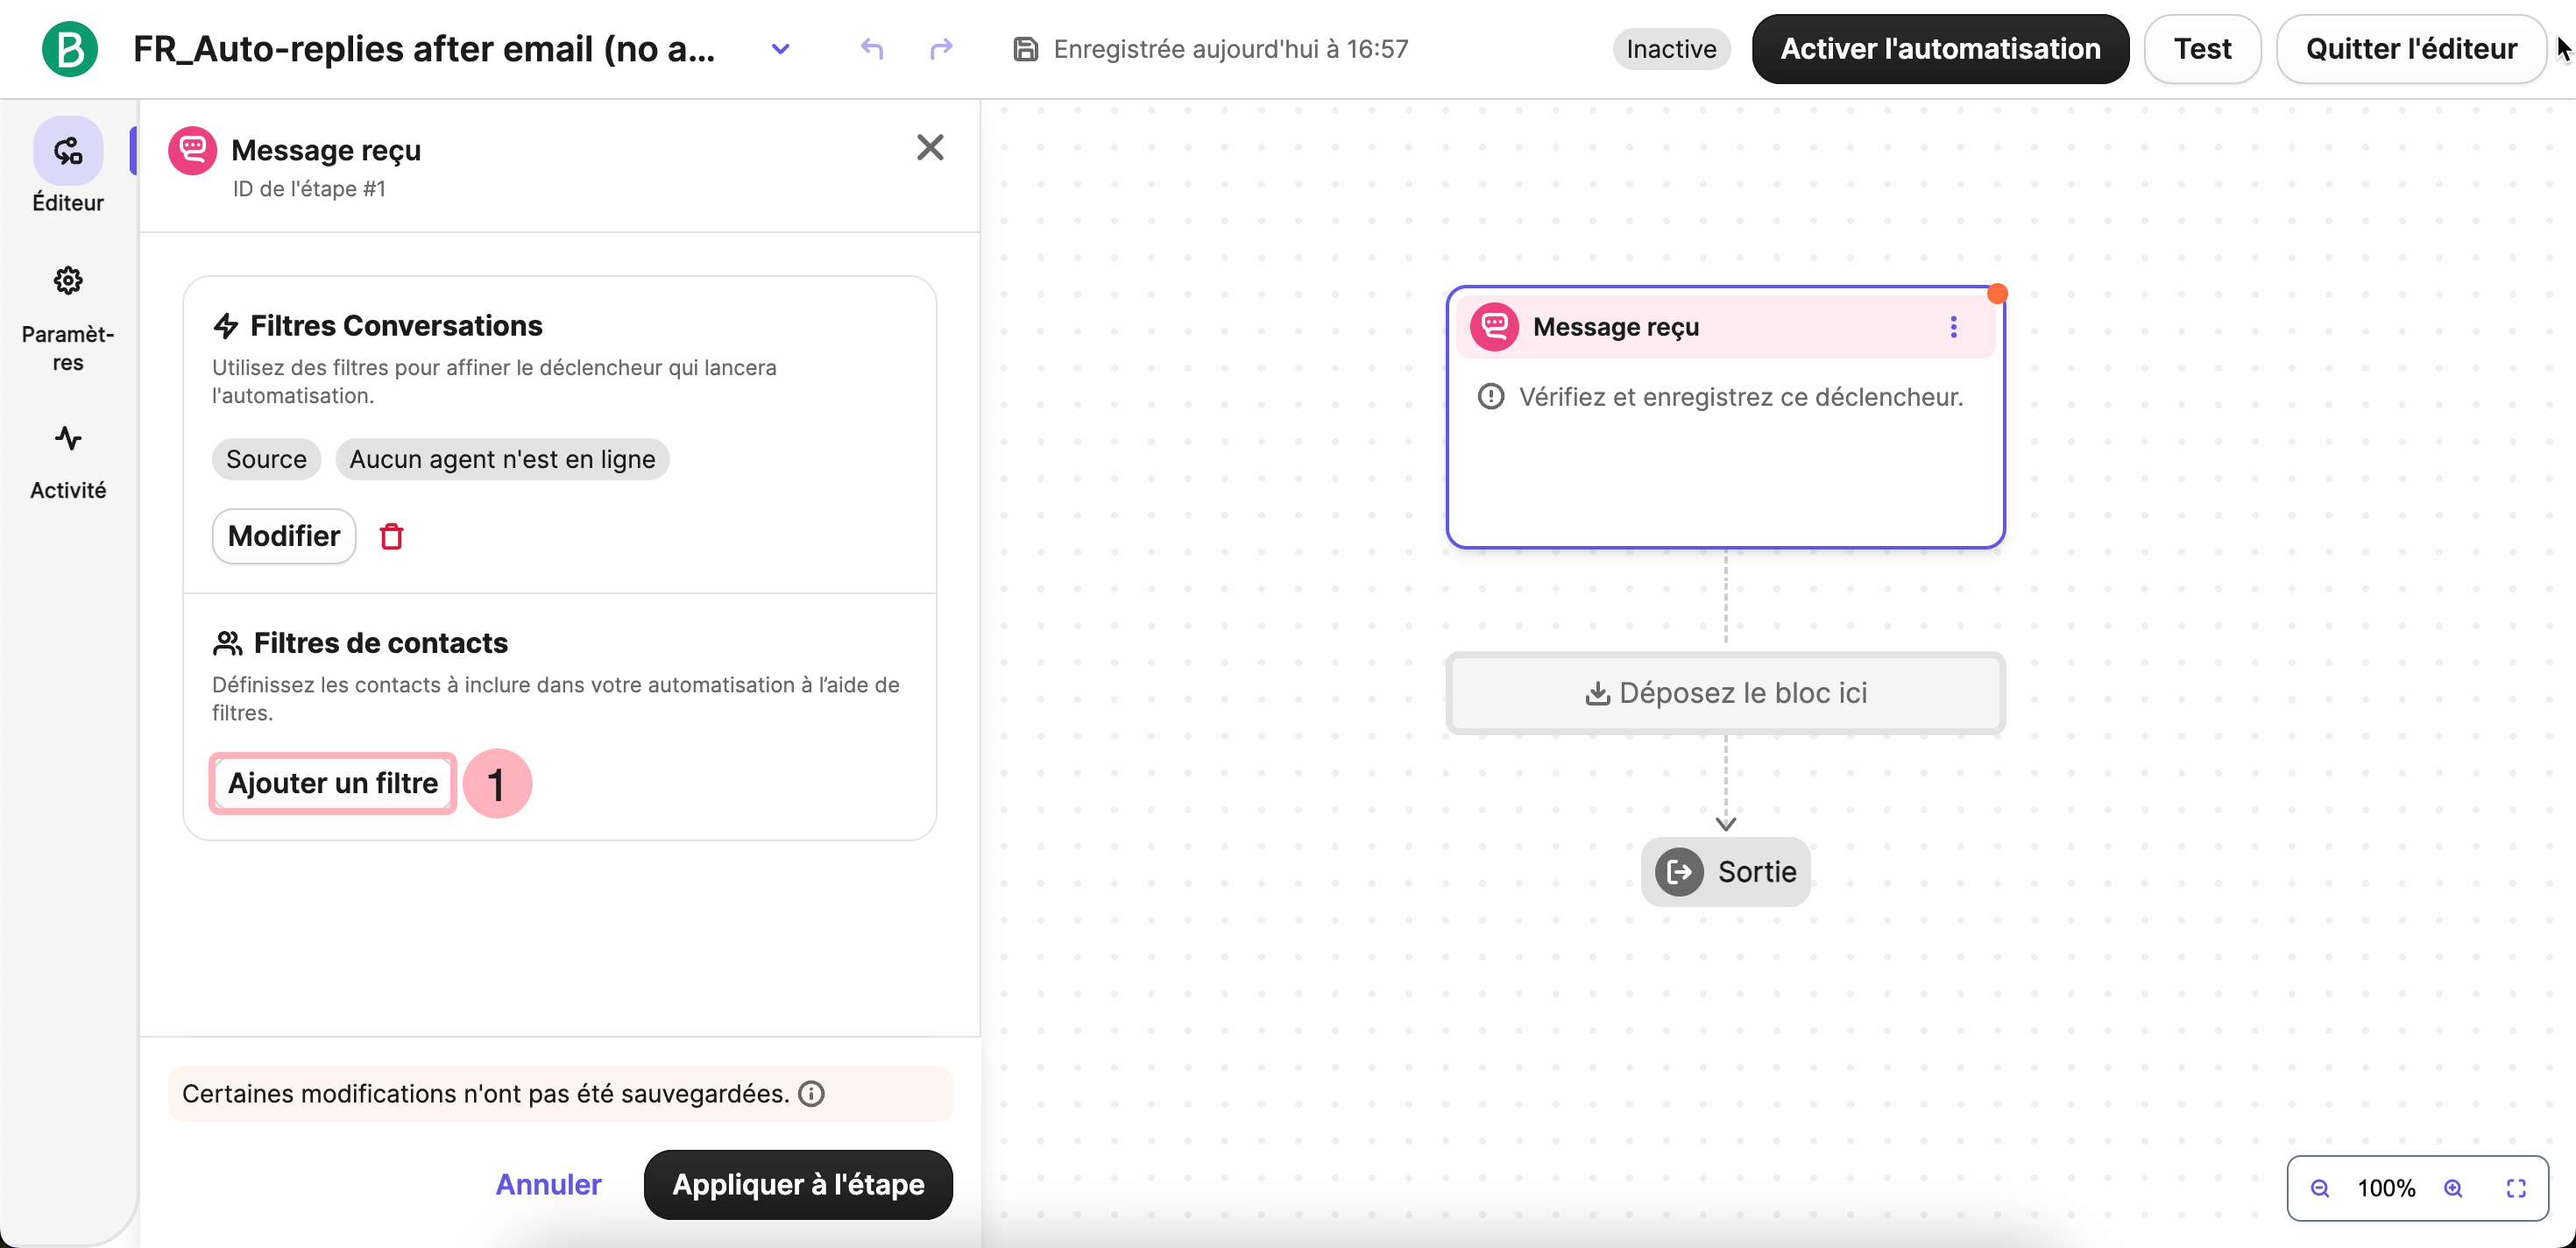
Task: Exit with Quitter l'éditeur button
Action: (2410, 49)
